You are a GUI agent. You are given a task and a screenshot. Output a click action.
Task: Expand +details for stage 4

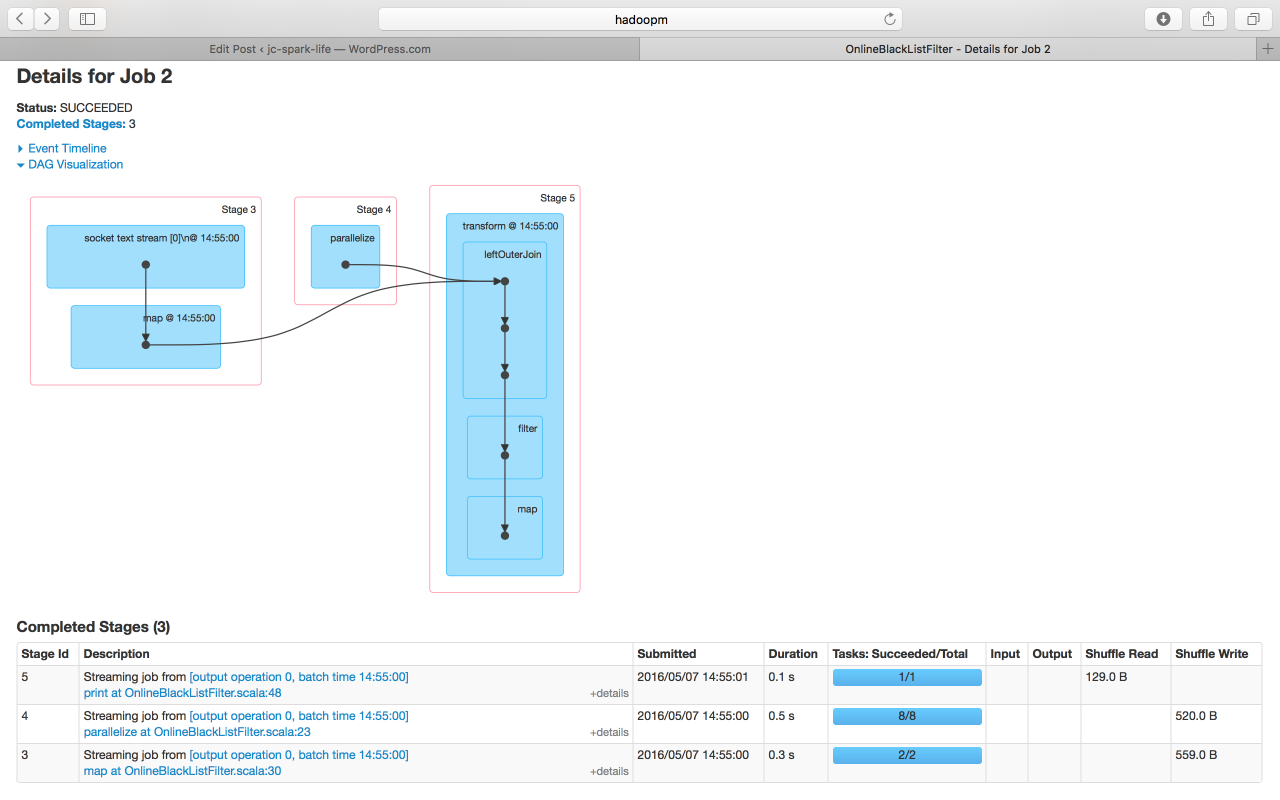click(x=609, y=732)
